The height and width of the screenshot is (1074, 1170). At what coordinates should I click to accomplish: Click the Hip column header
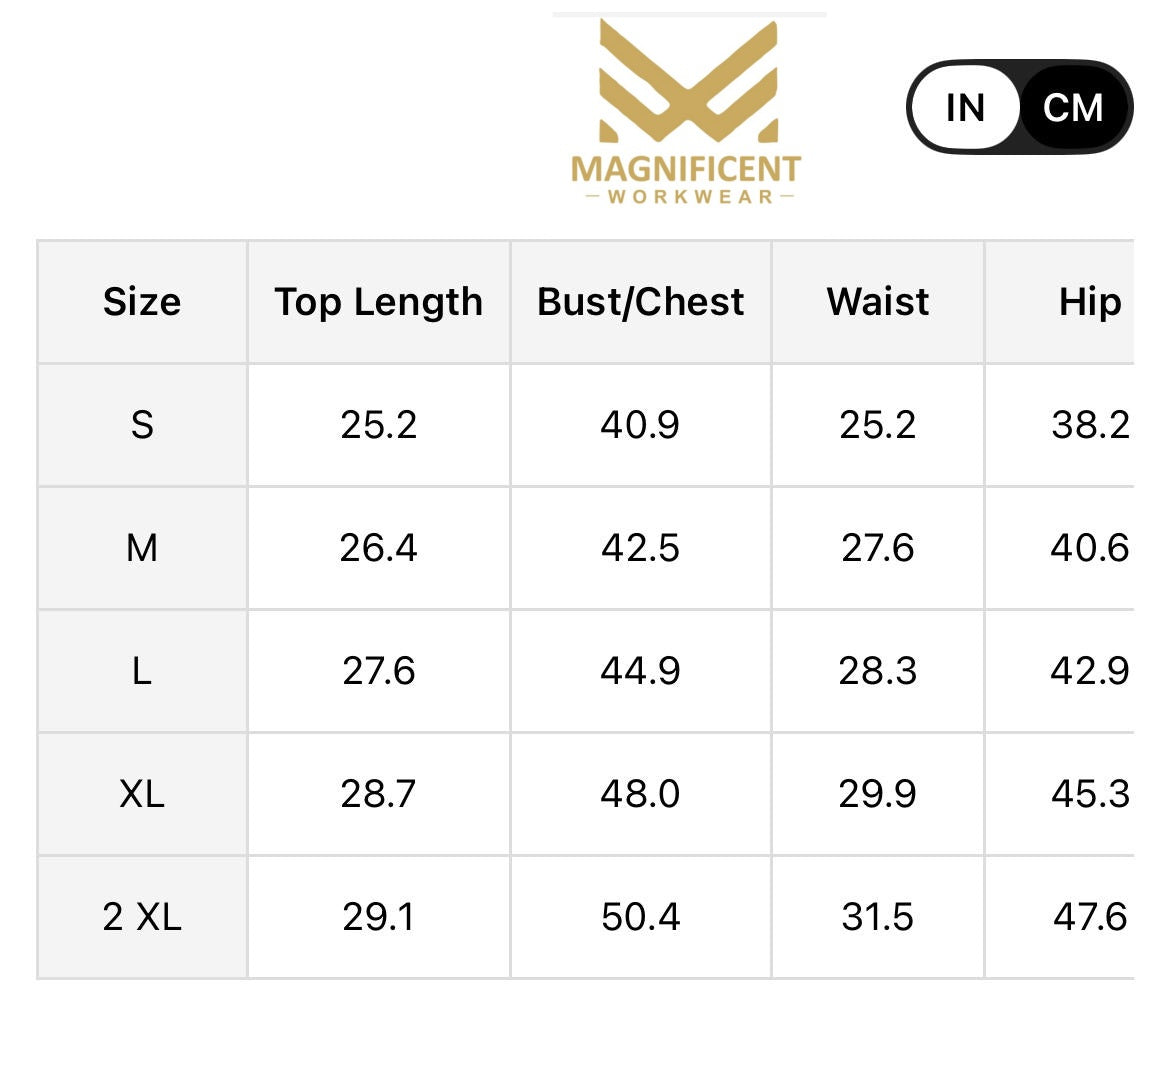tap(1089, 302)
